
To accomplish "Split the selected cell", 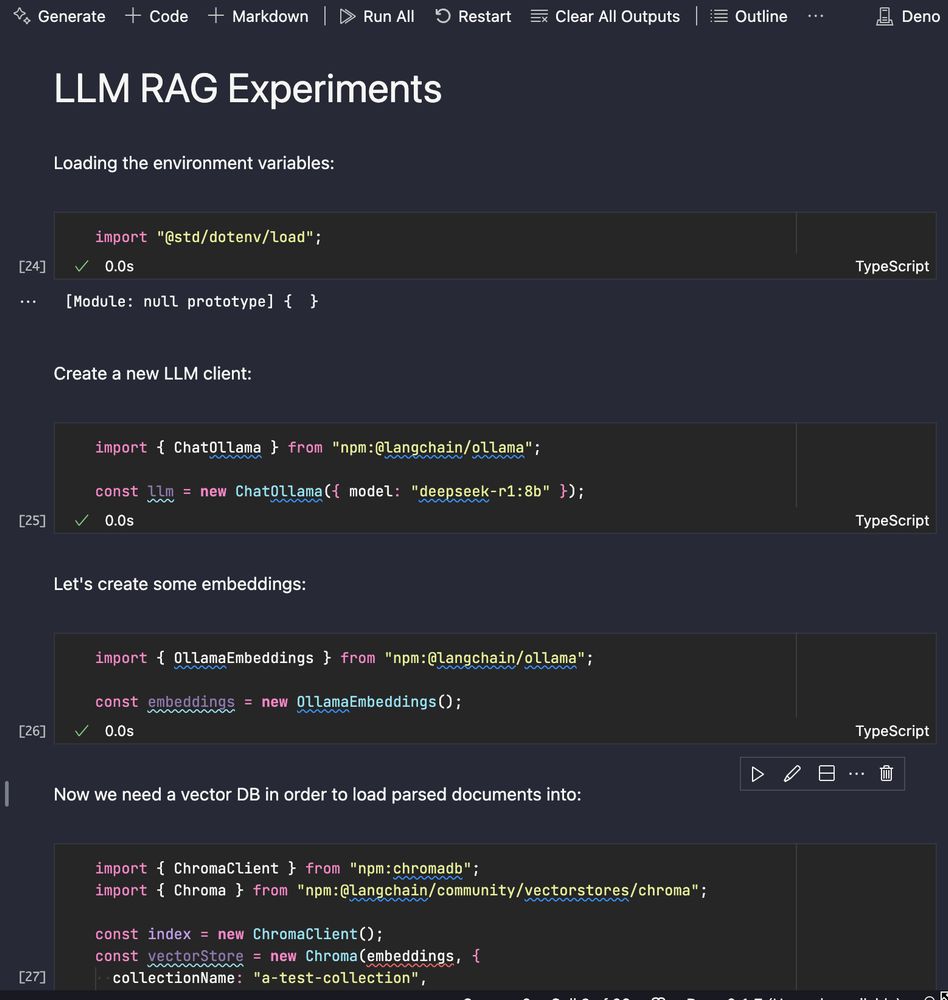I will click(826, 774).
